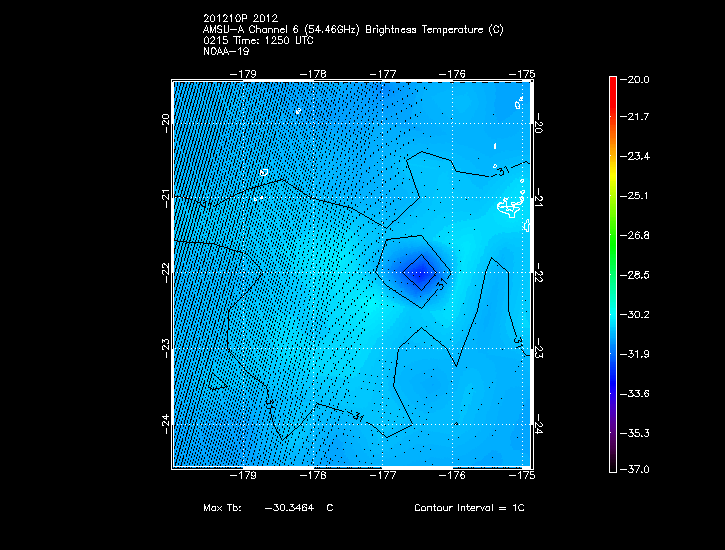The image size is (725, 550).
Task: Click the -30.3464 maximum temperature value
Action: point(289,508)
